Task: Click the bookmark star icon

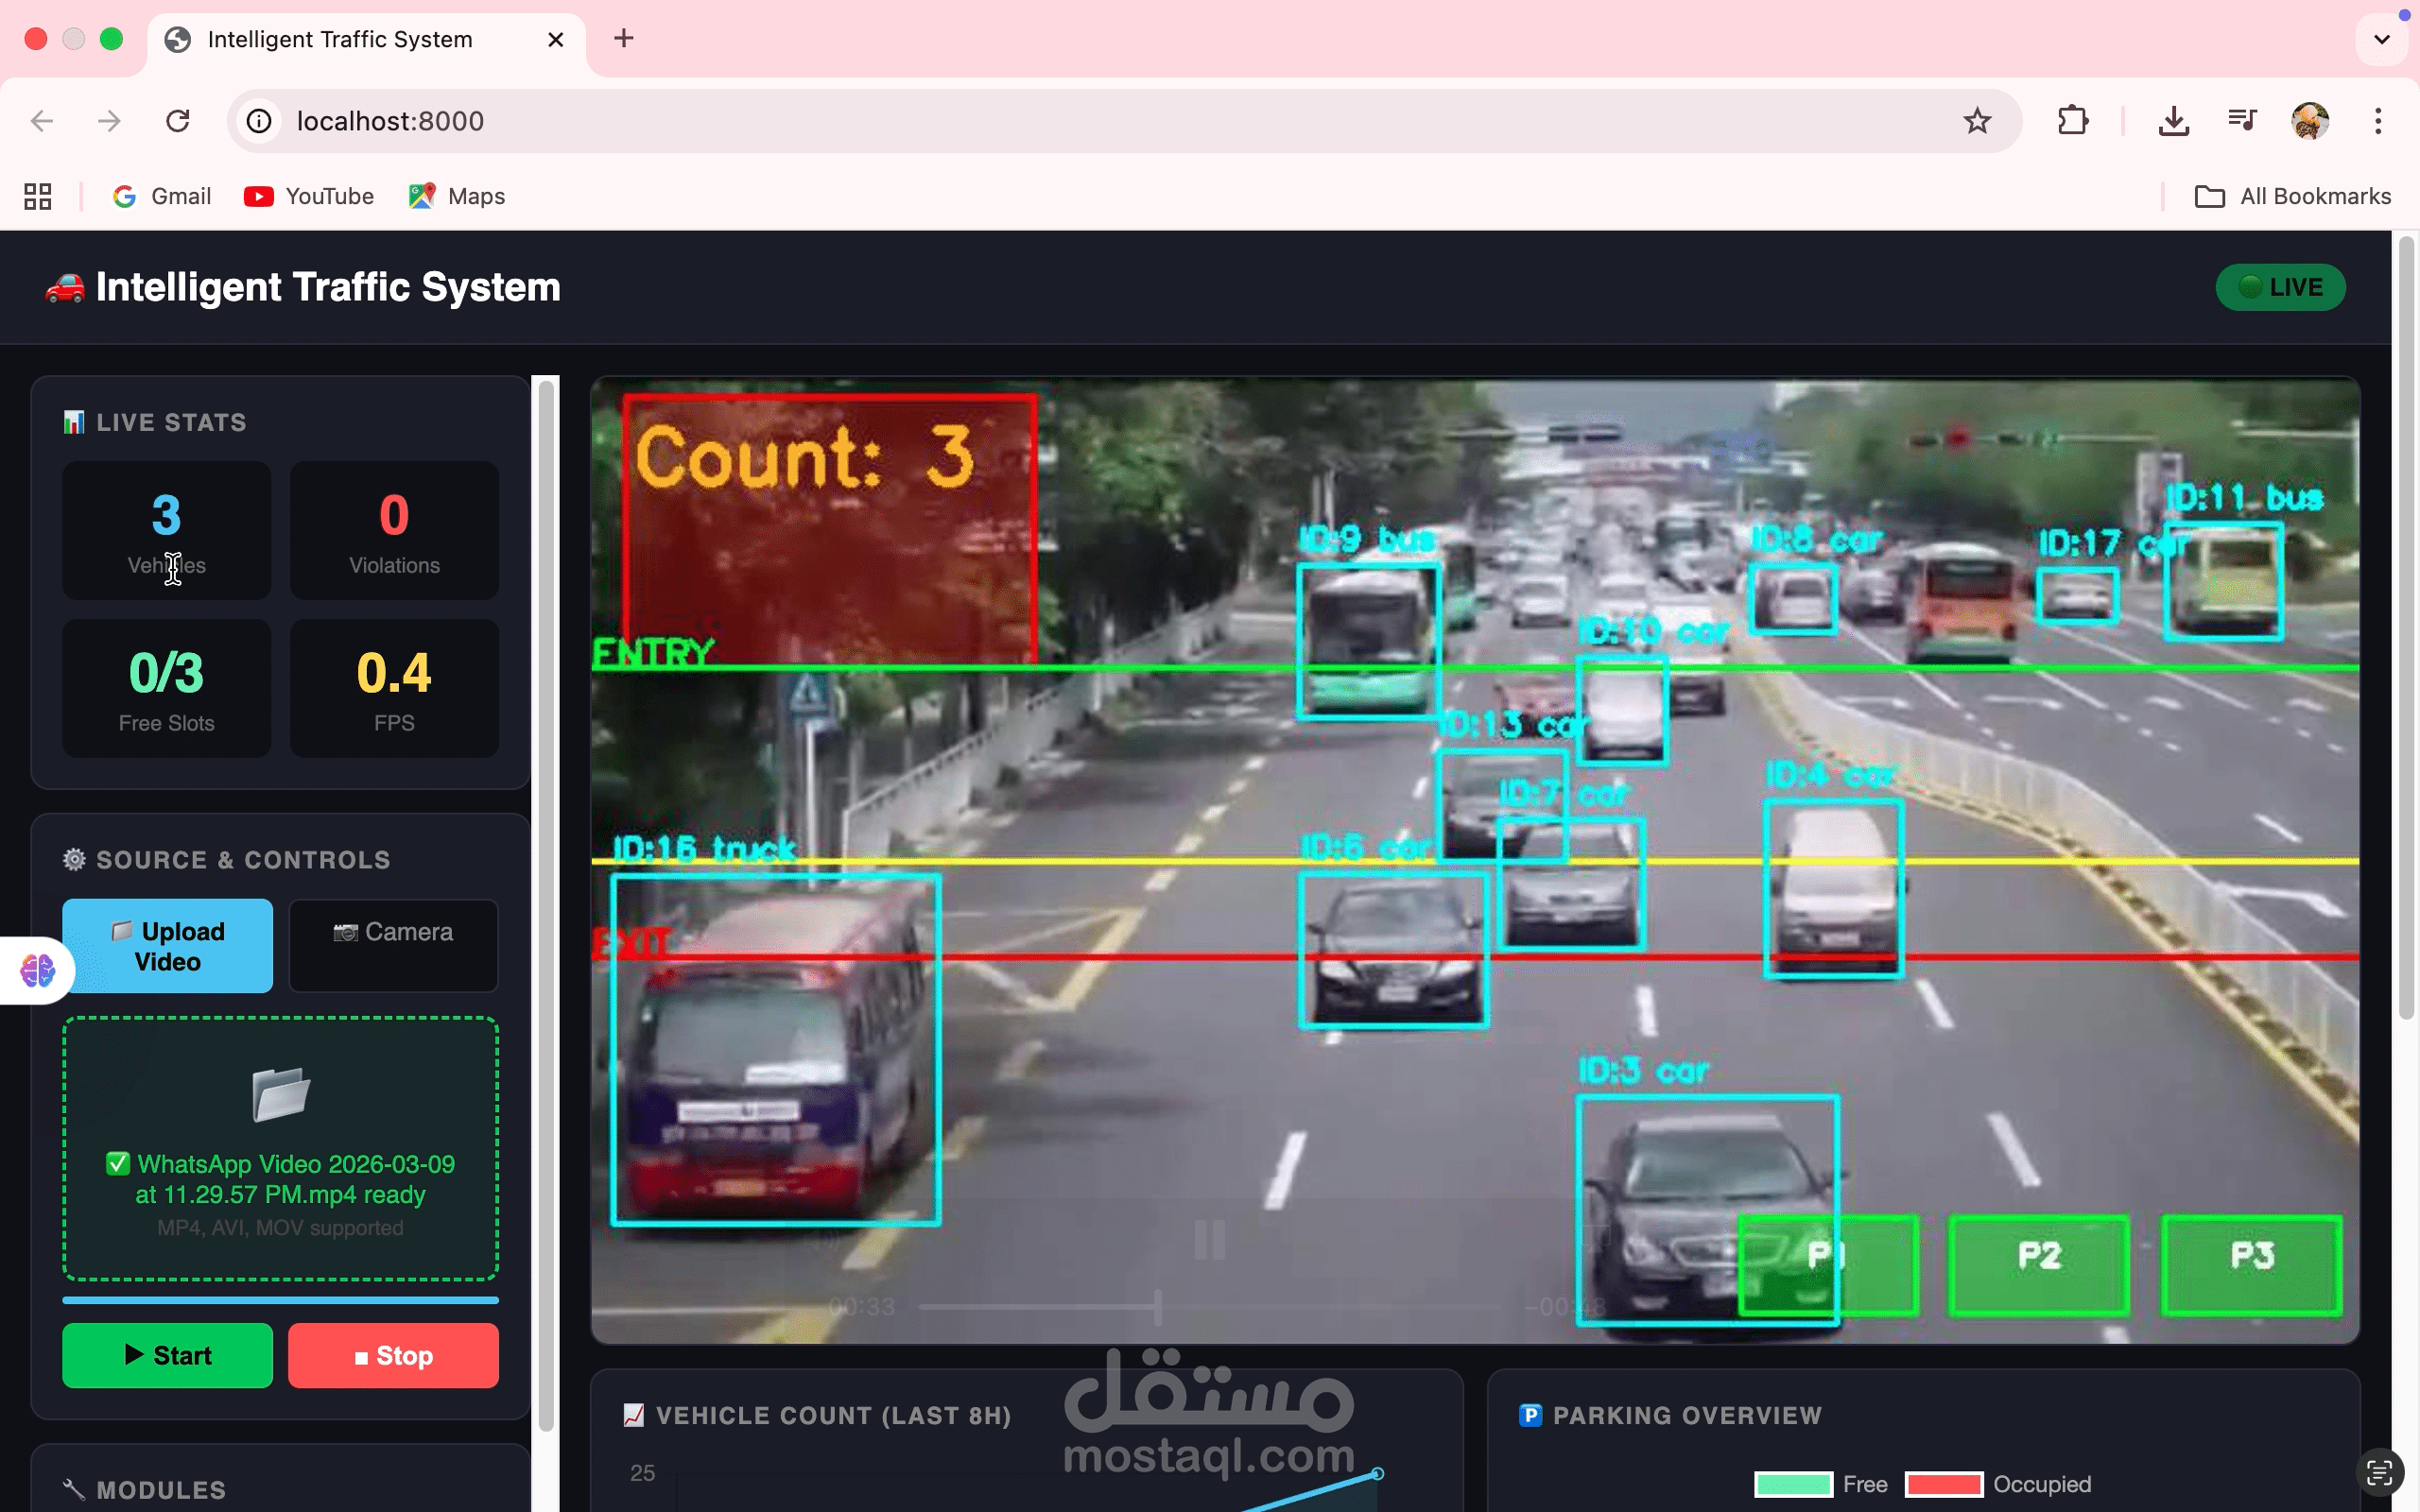Action: pos(1976,121)
